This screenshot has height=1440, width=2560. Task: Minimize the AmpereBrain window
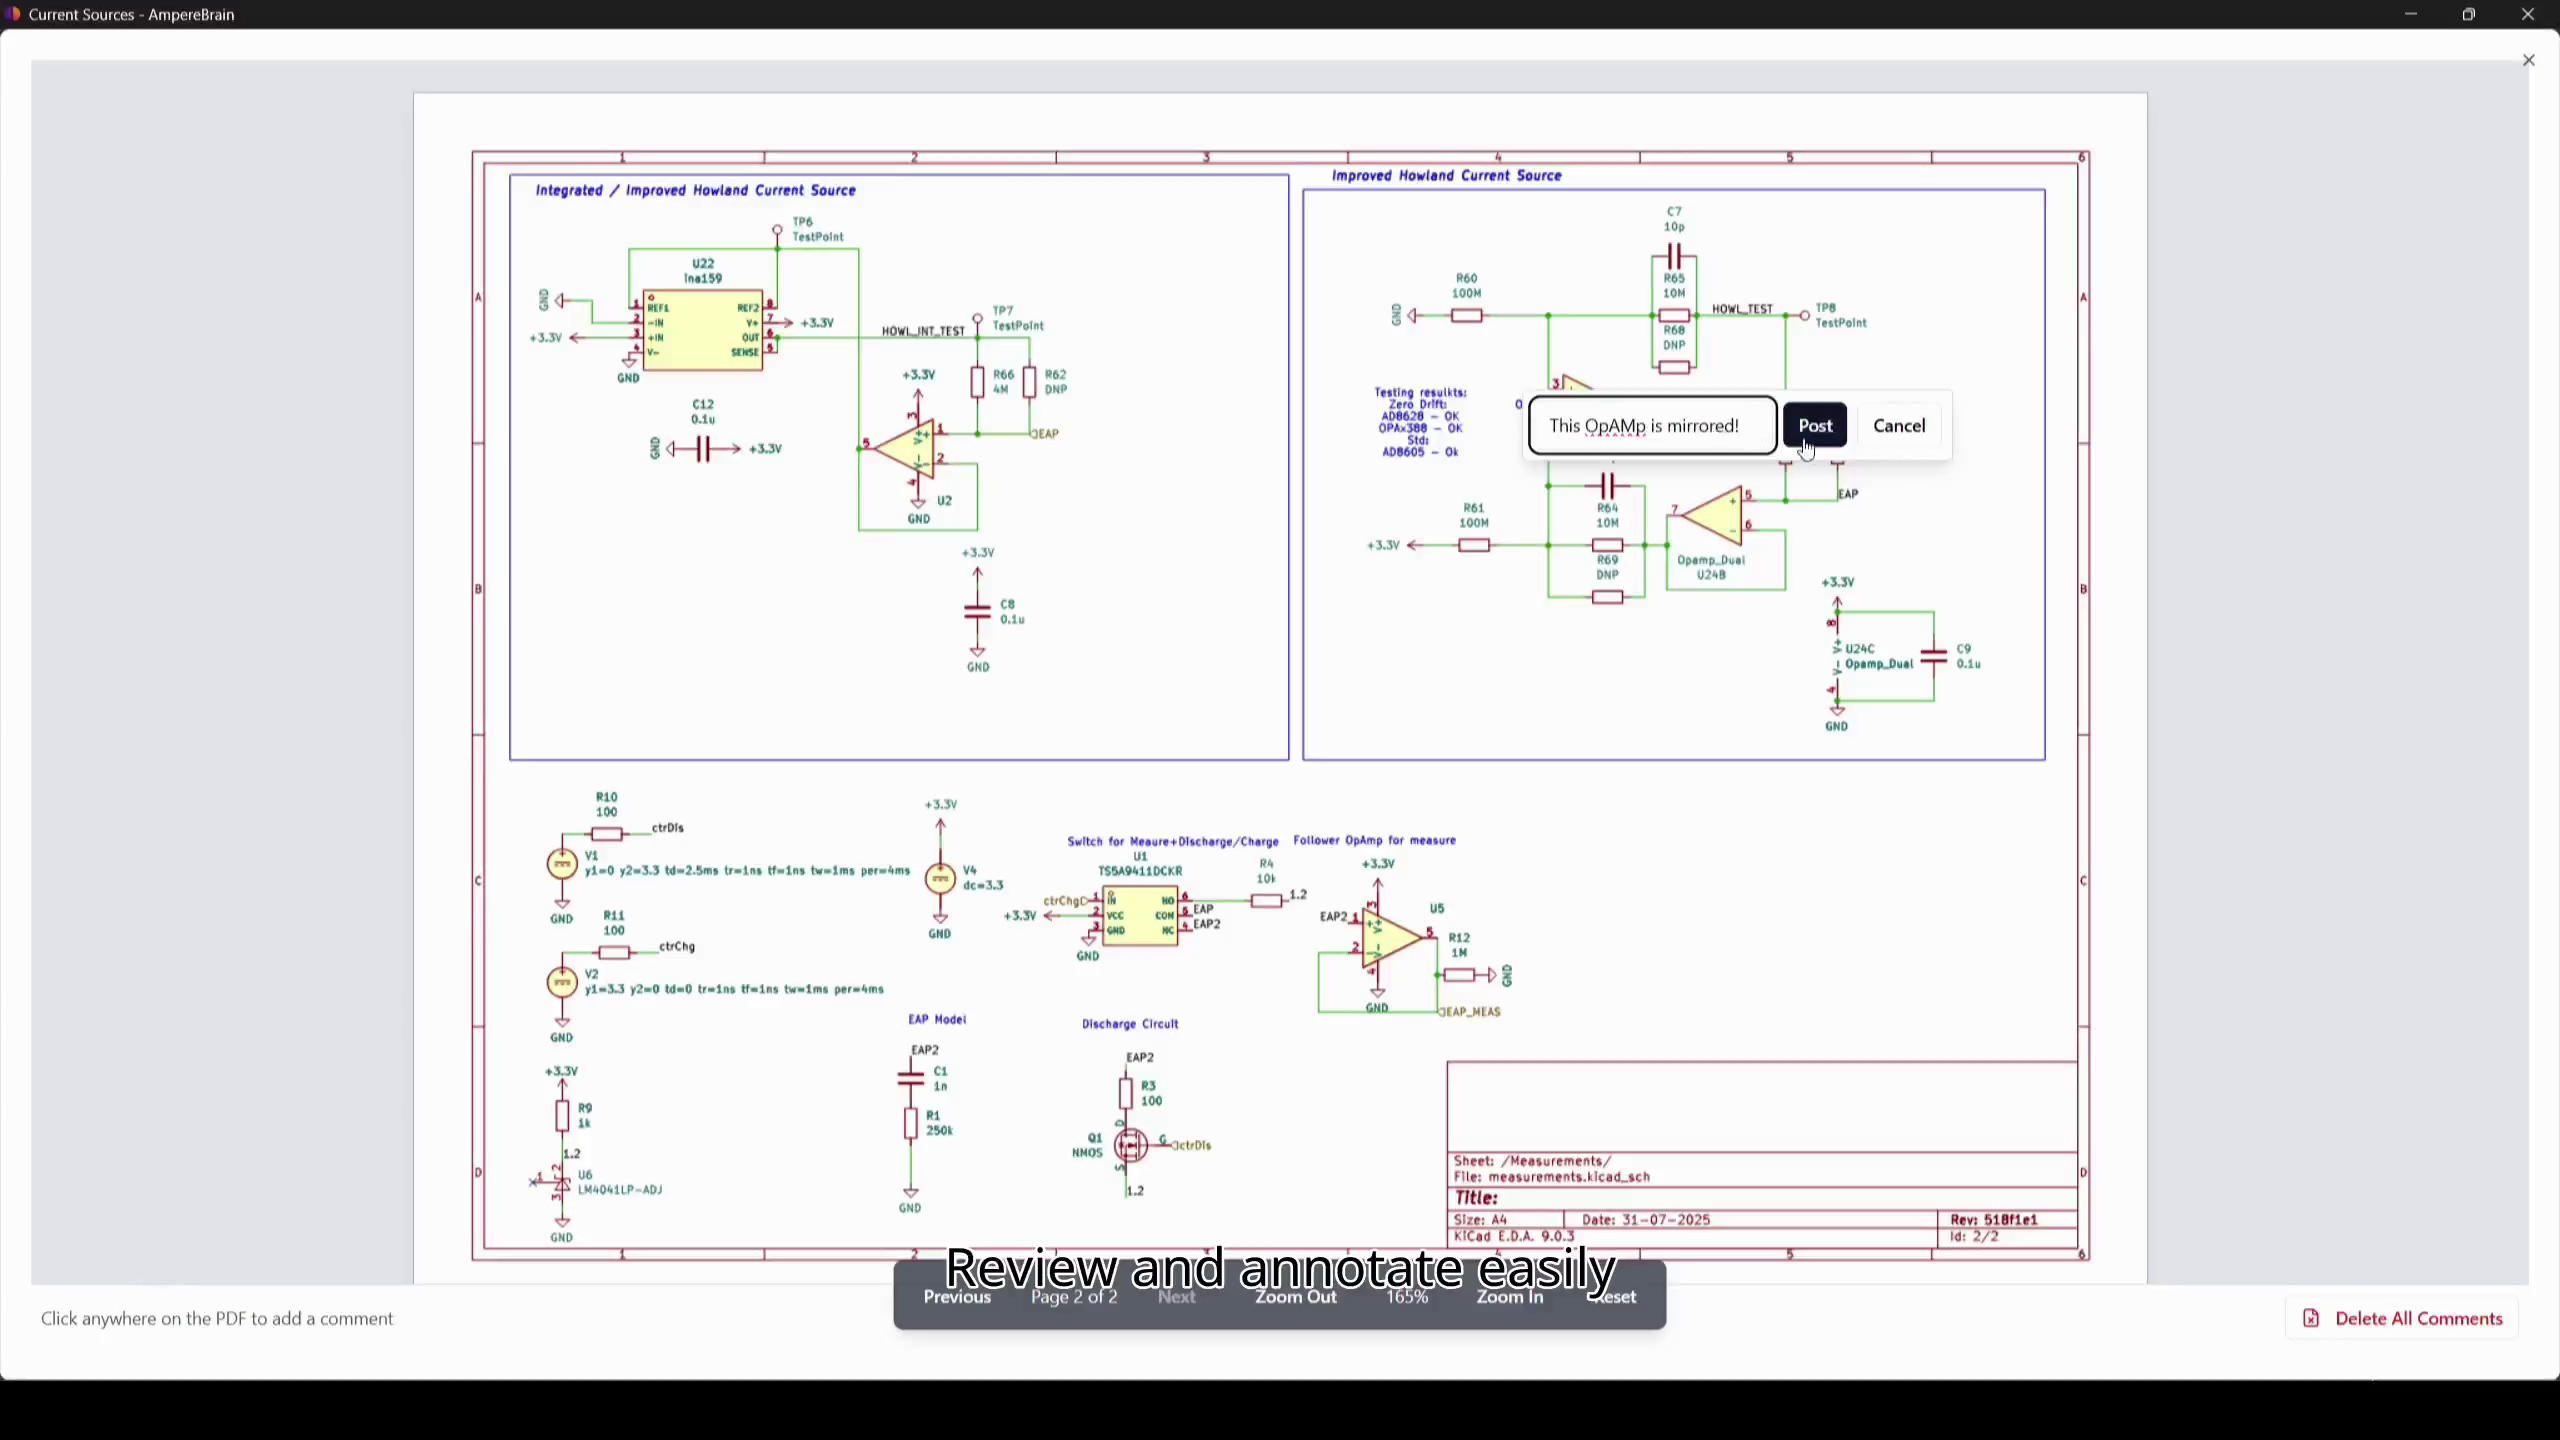tap(2410, 14)
